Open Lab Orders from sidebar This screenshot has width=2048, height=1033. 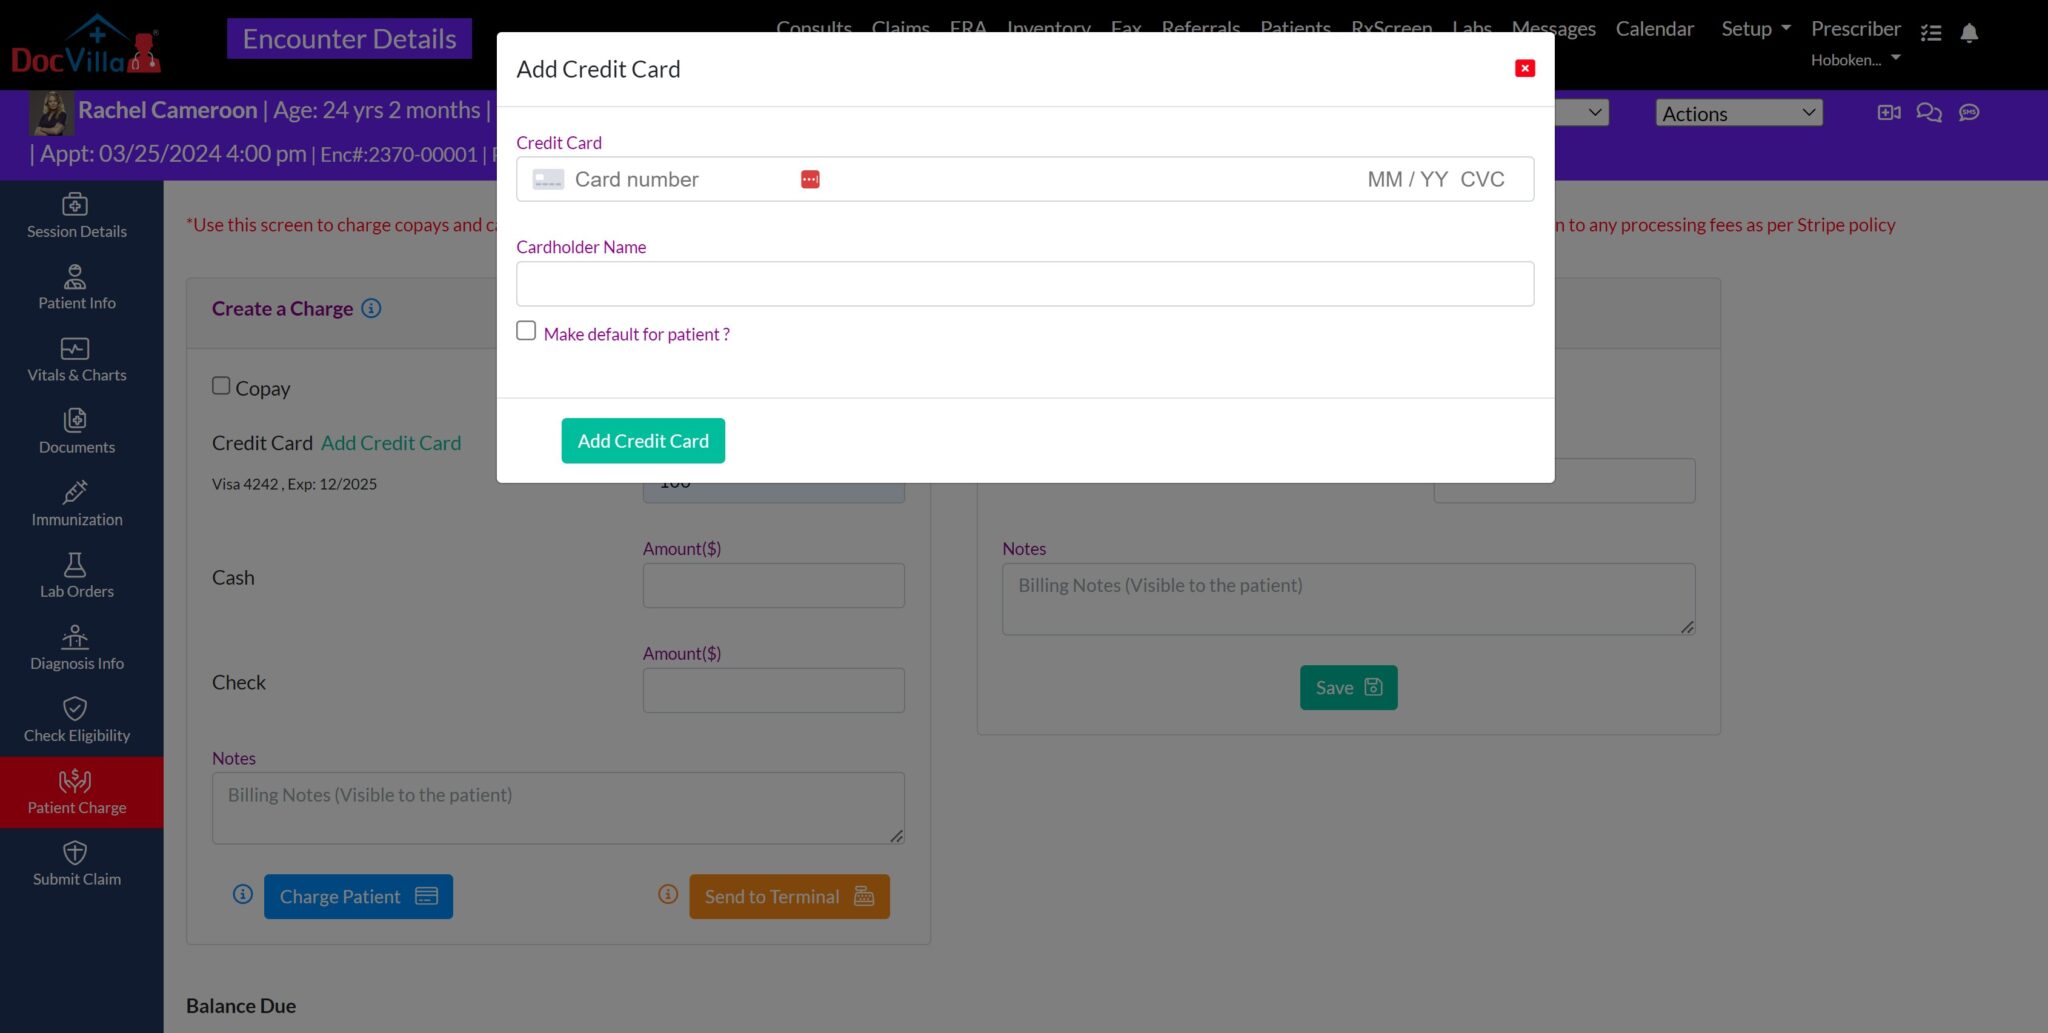pyautogui.click(x=76, y=576)
